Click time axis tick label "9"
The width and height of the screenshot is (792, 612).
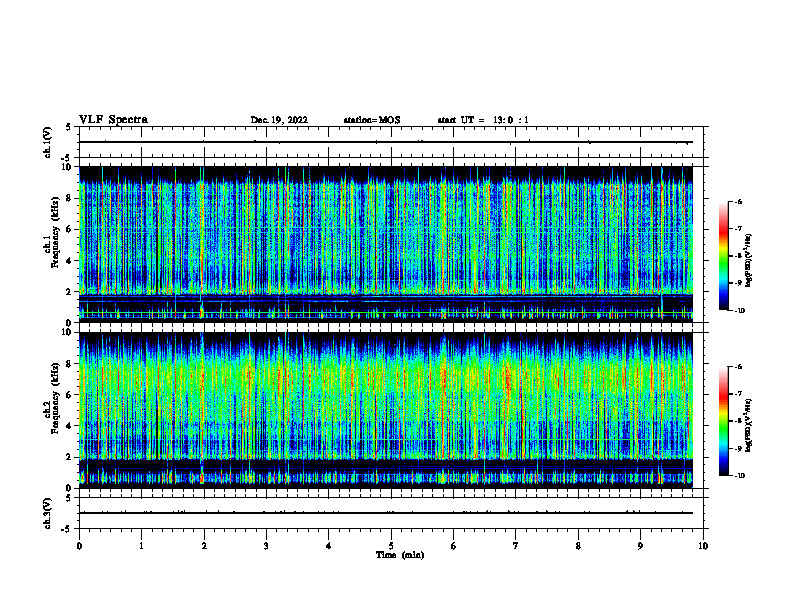pyautogui.click(x=640, y=546)
